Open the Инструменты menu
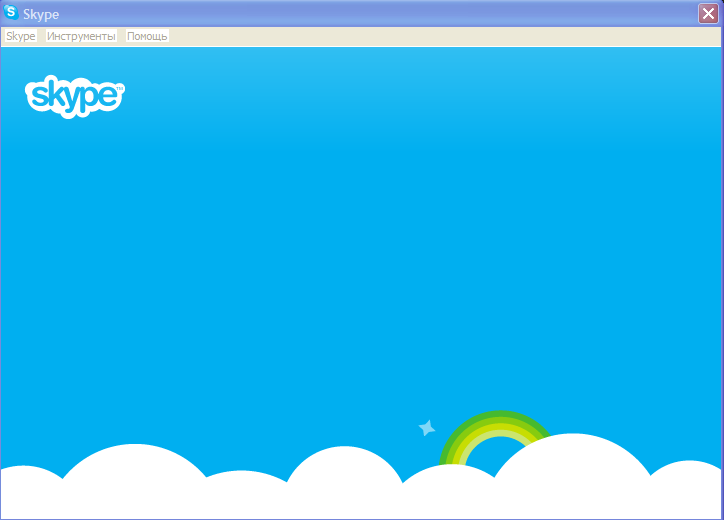This screenshot has height=520, width=724. click(81, 36)
